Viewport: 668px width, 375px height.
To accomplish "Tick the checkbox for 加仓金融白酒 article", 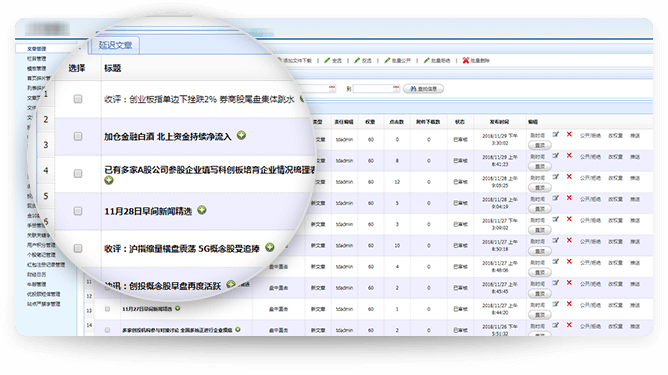I will [x=78, y=136].
